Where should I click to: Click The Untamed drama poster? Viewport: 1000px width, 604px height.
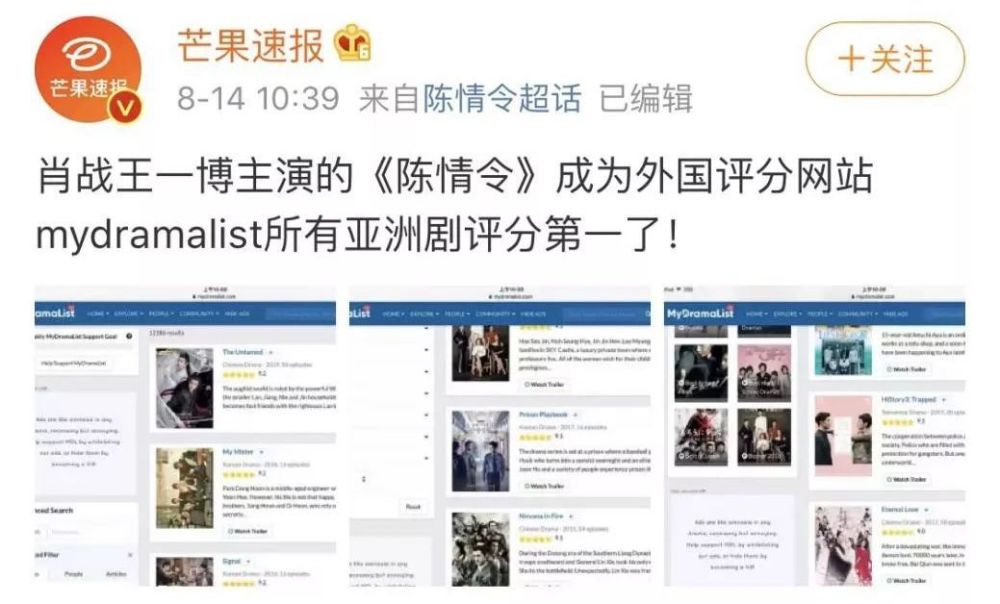tap(185, 388)
